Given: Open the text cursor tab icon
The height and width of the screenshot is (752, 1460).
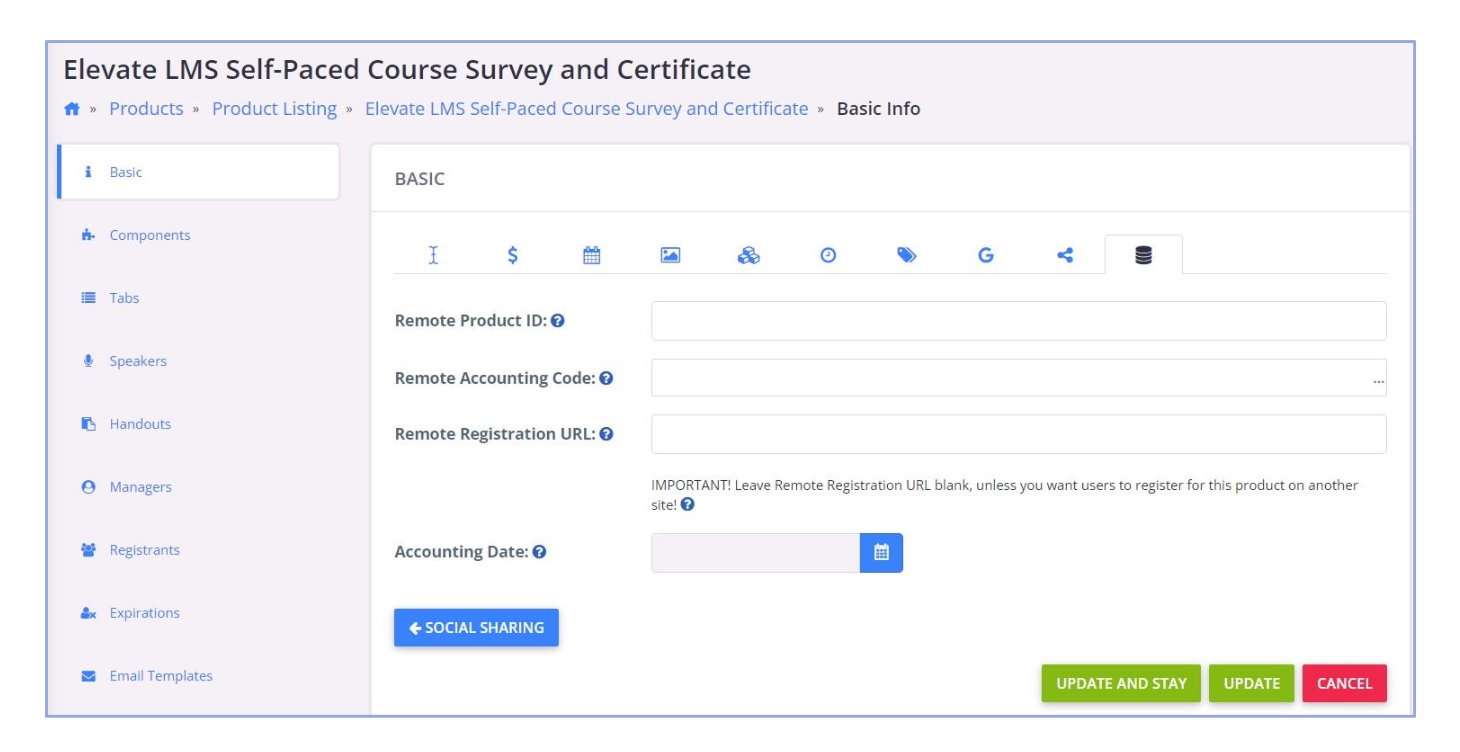Looking at the screenshot, I should click(433, 255).
